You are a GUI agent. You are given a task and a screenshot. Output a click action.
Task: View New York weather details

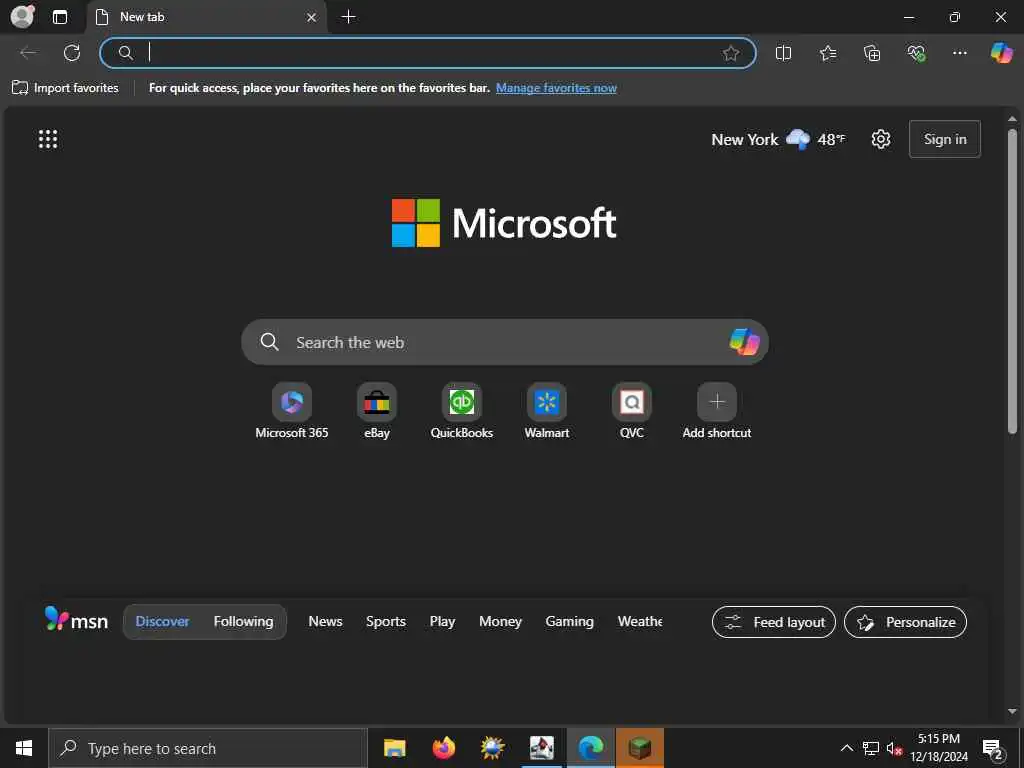click(778, 139)
